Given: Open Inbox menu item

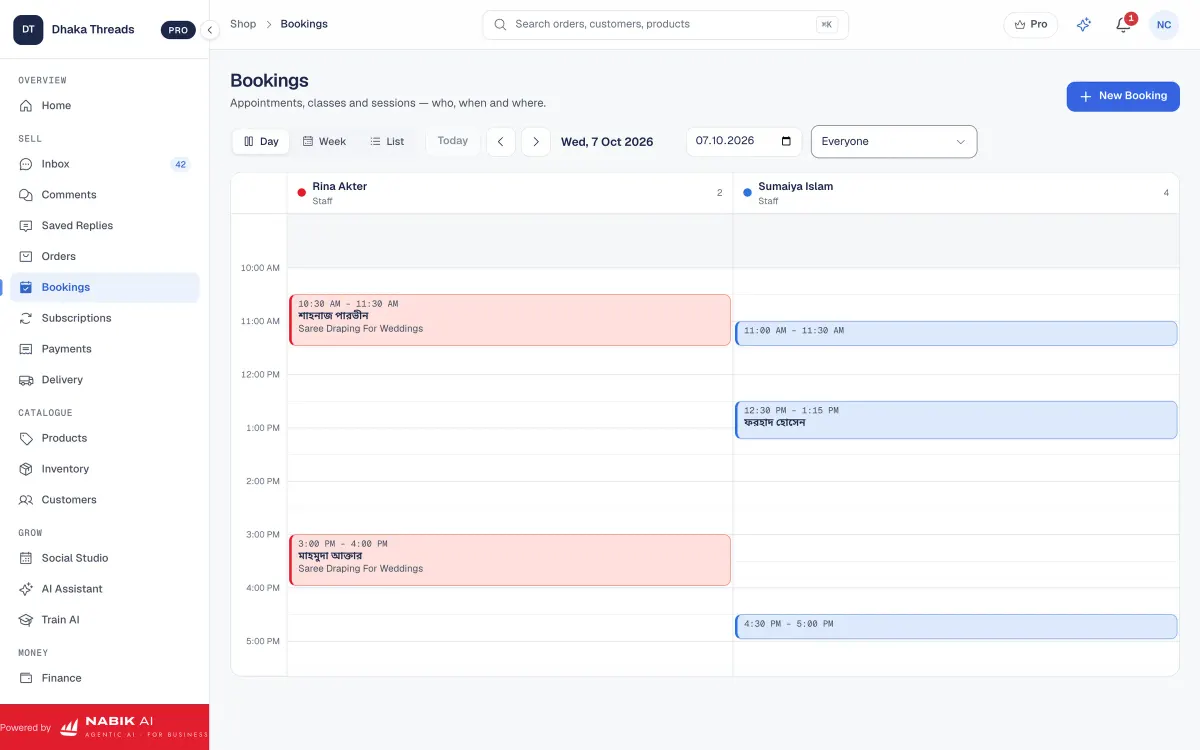Looking at the screenshot, I should coord(105,164).
